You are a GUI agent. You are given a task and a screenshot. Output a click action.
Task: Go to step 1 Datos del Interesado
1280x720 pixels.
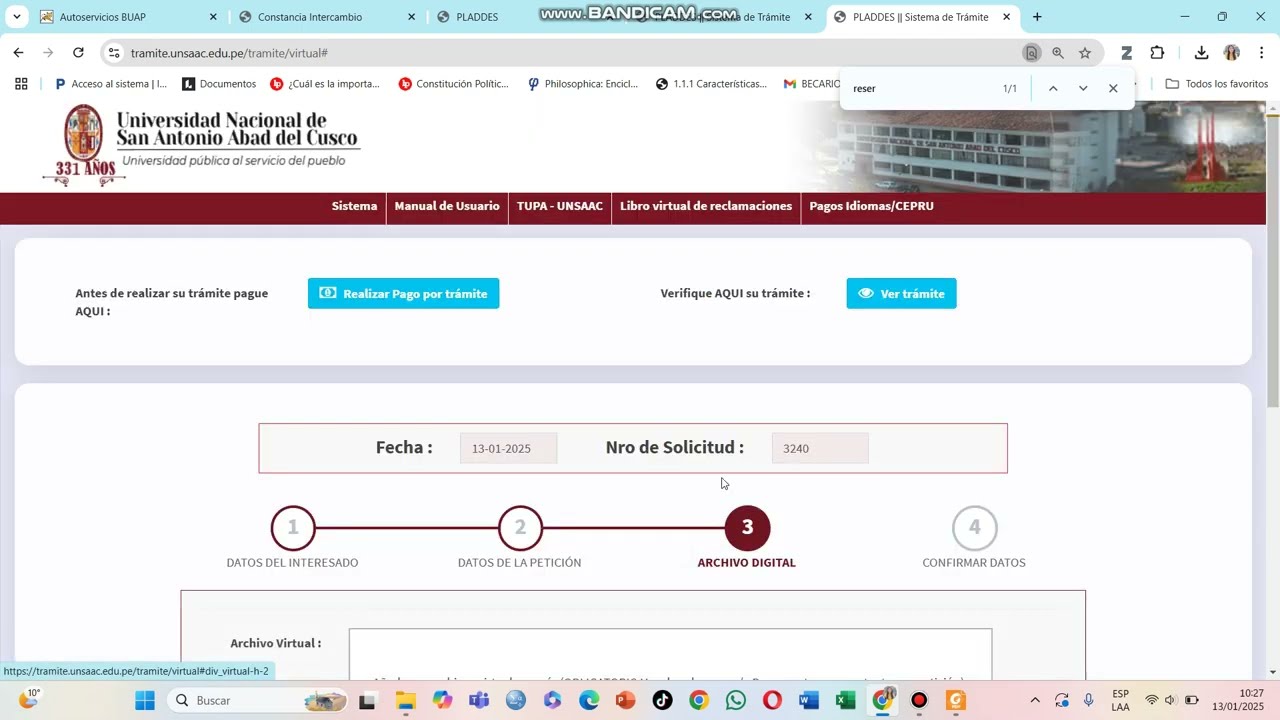293,527
